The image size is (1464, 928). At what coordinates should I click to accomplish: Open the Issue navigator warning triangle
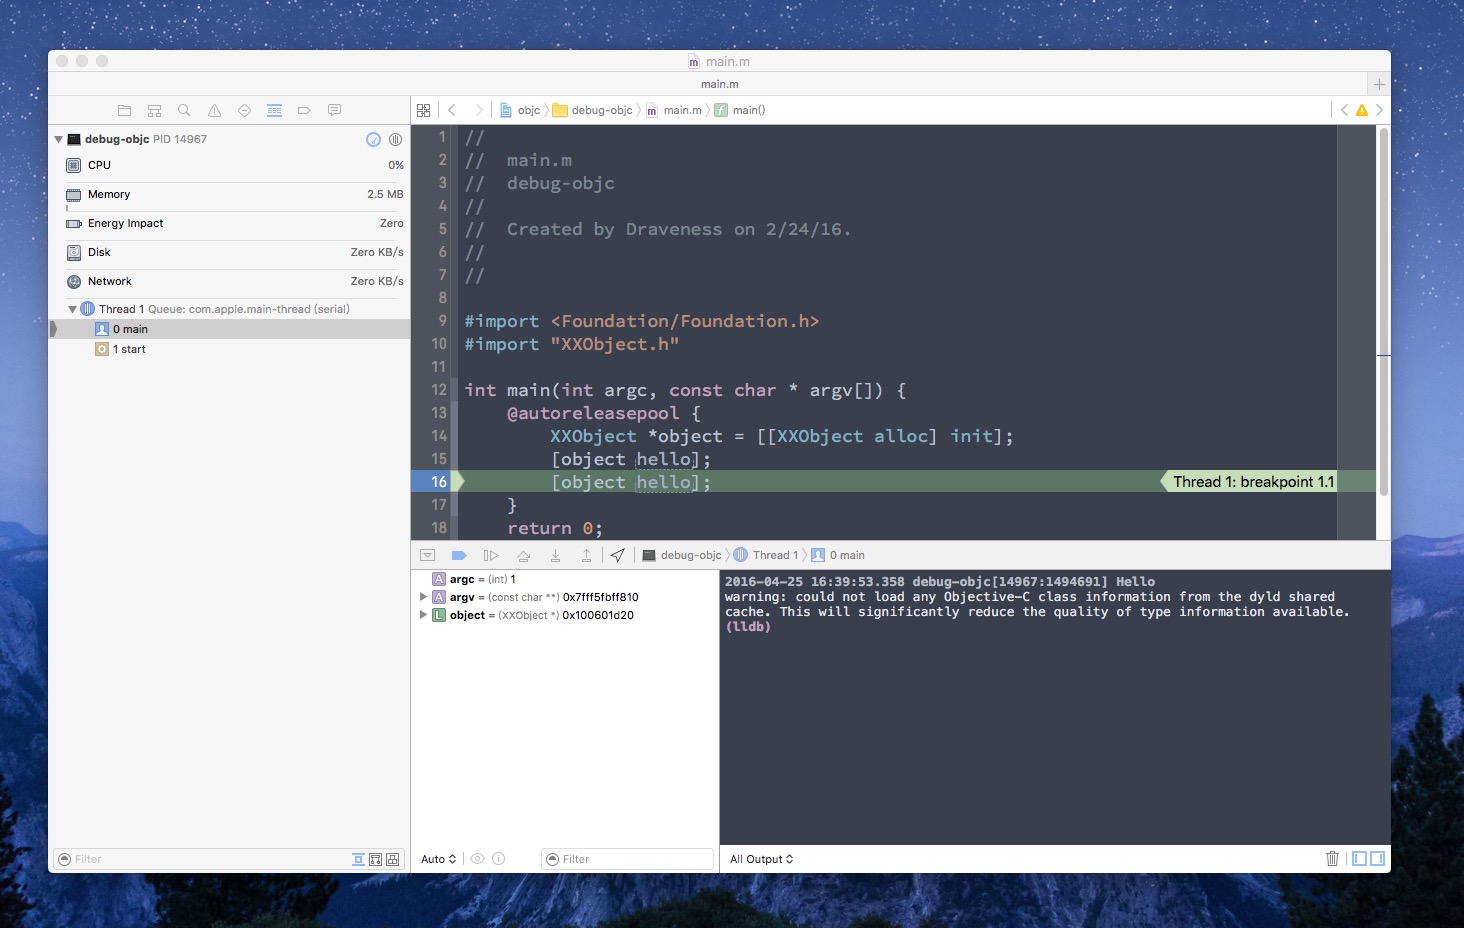click(x=214, y=110)
